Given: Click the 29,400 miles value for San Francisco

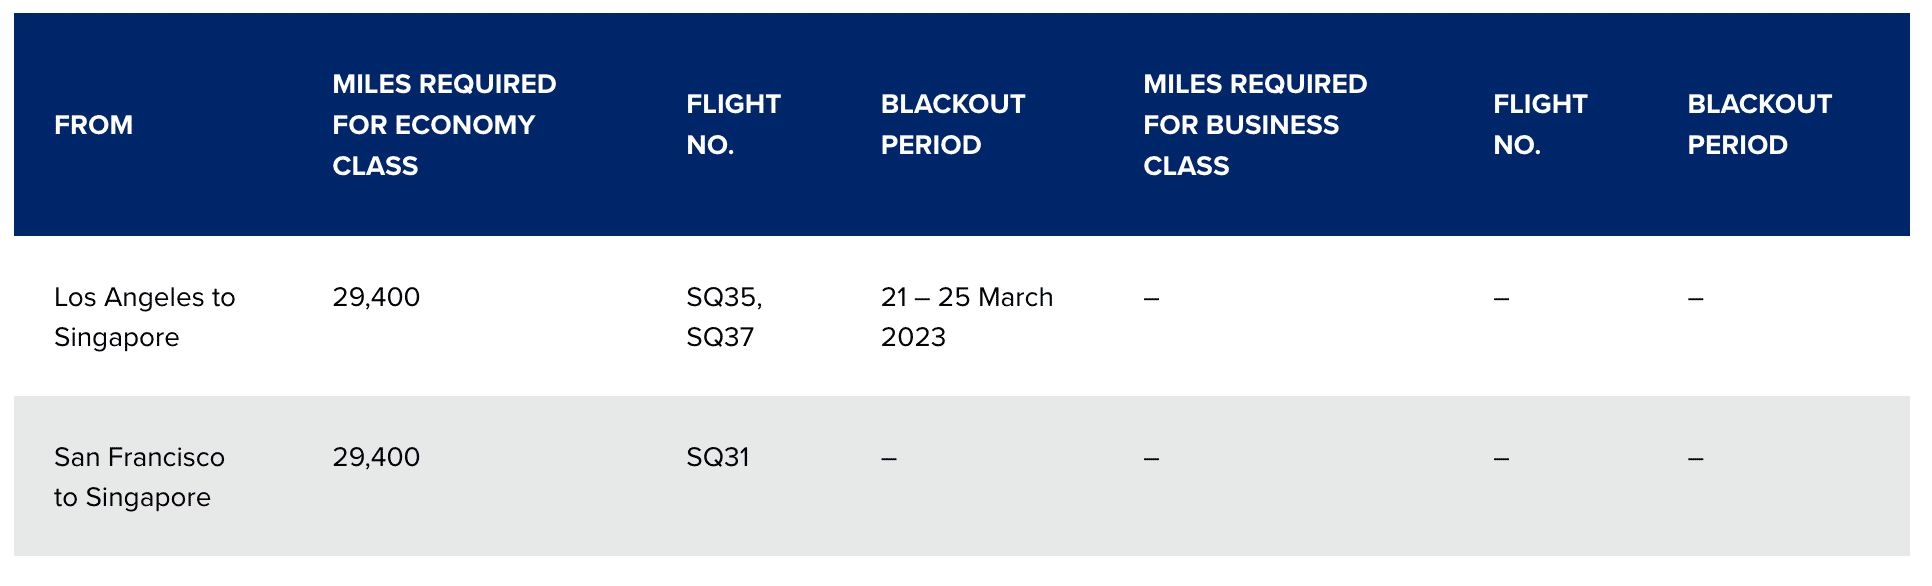Looking at the screenshot, I should [x=376, y=457].
